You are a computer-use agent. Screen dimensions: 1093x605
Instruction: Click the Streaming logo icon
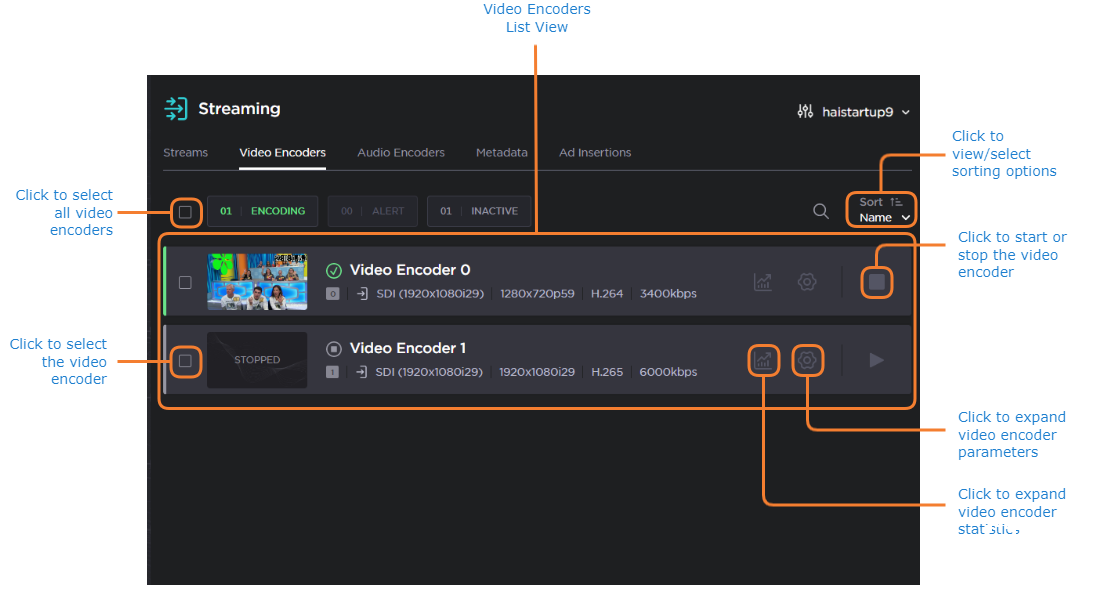[176, 109]
